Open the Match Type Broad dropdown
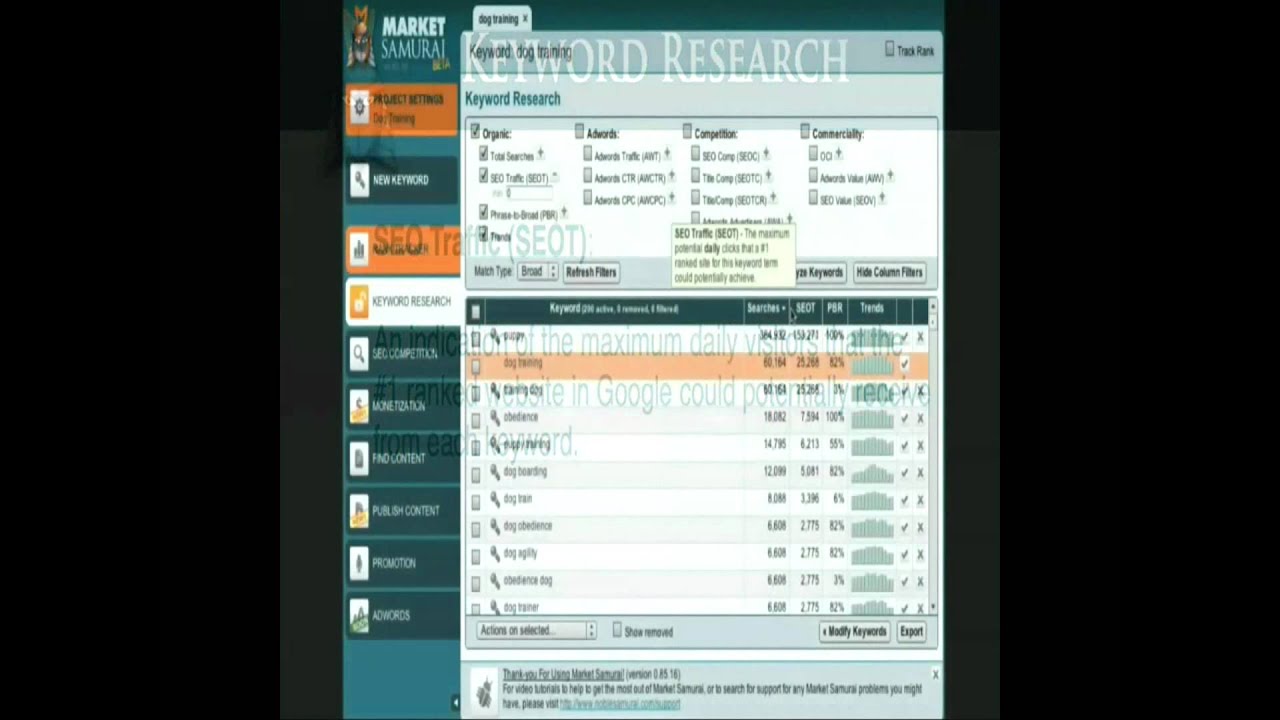This screenshot has width=1280, height=720. pos(538,272)
